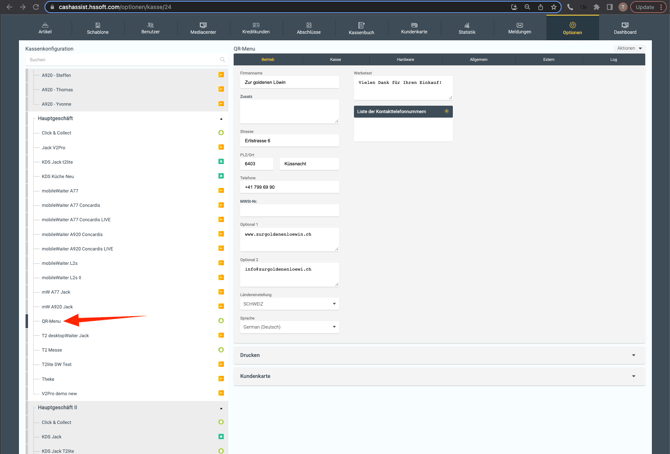Image resolution: width=670 pixels, height=454 pixels.
Task: Click the Firmenname input field
Action: pyautogui.click(x=289, y=82)
